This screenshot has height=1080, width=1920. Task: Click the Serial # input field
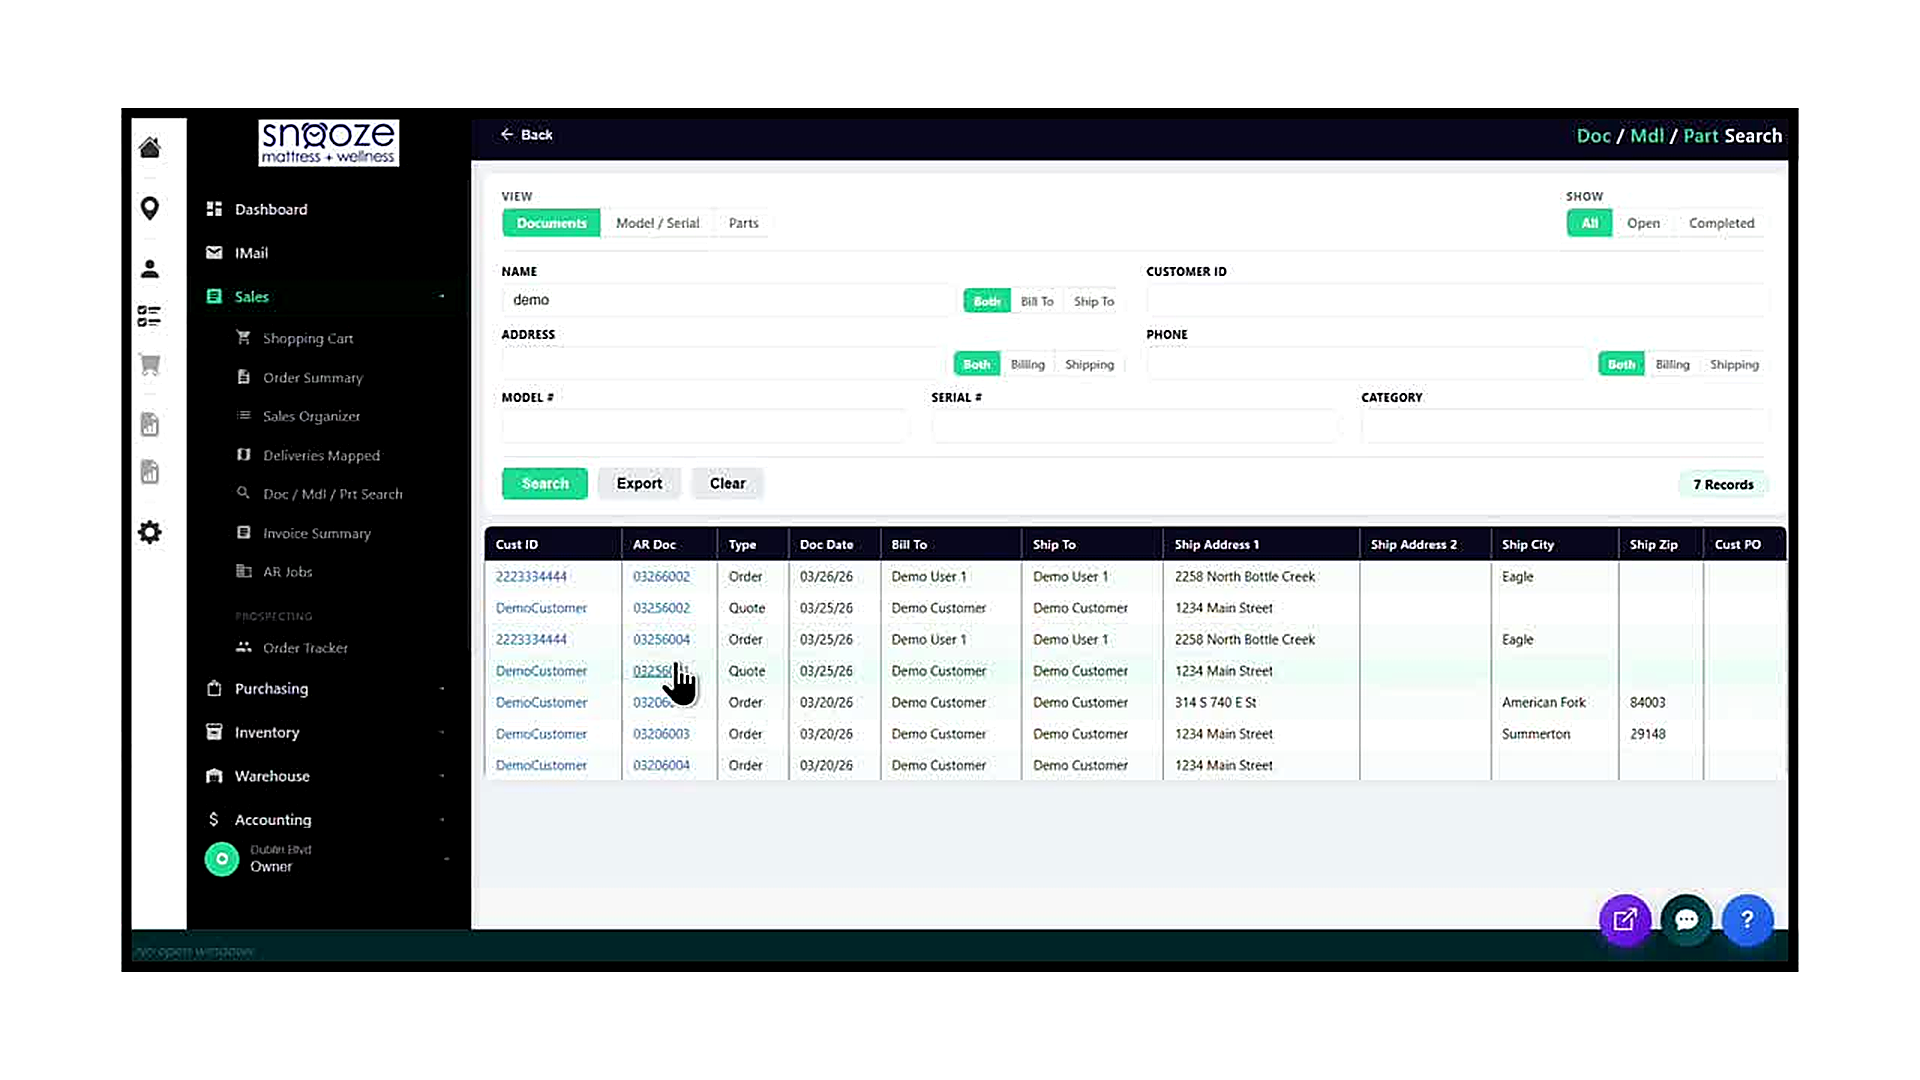[x=1135, y=427]
